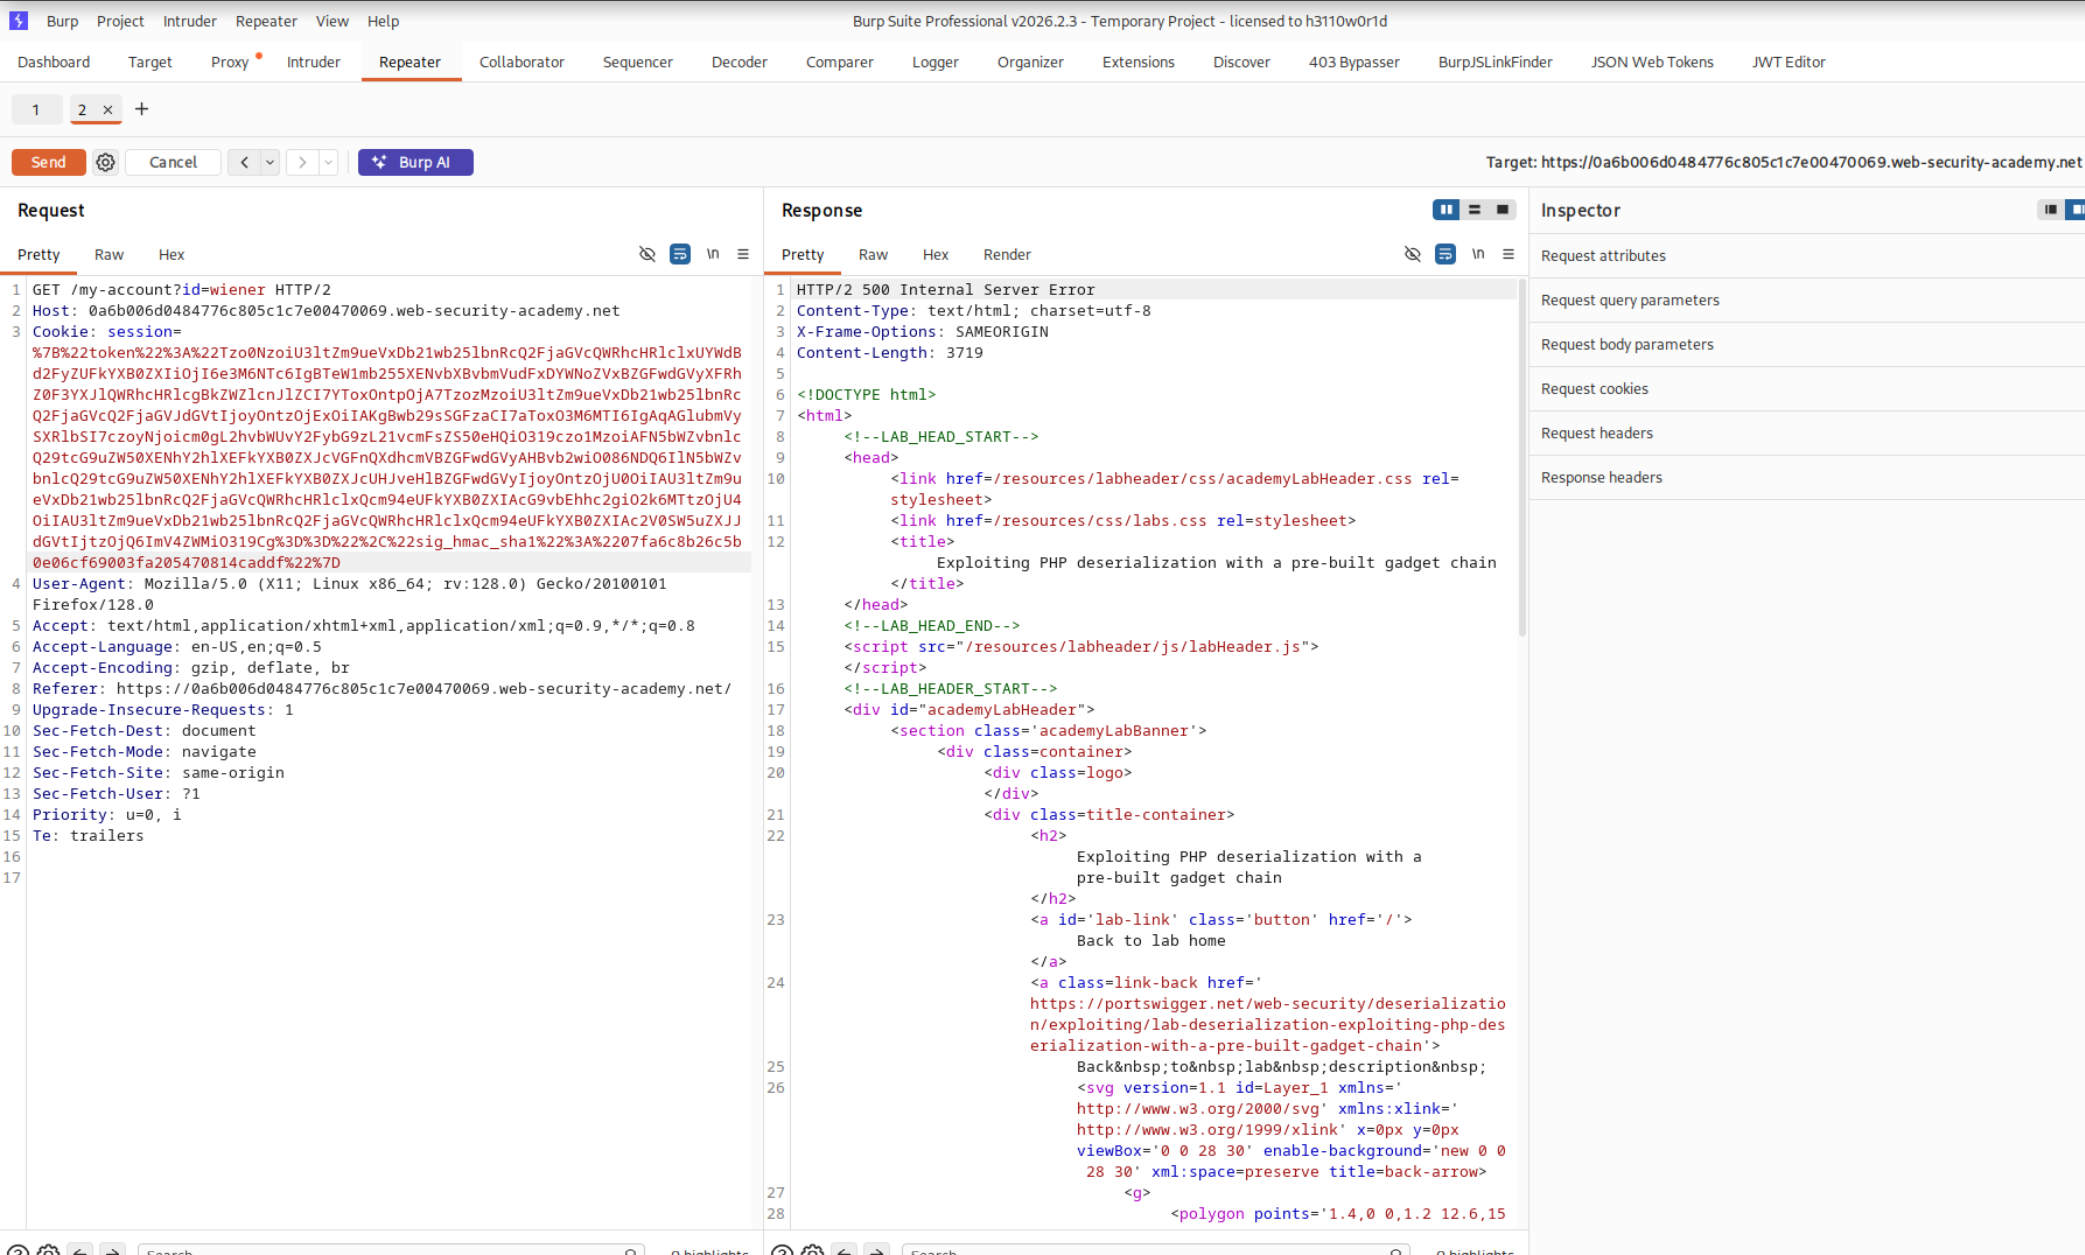Open the Burp menu

[62, 21]
